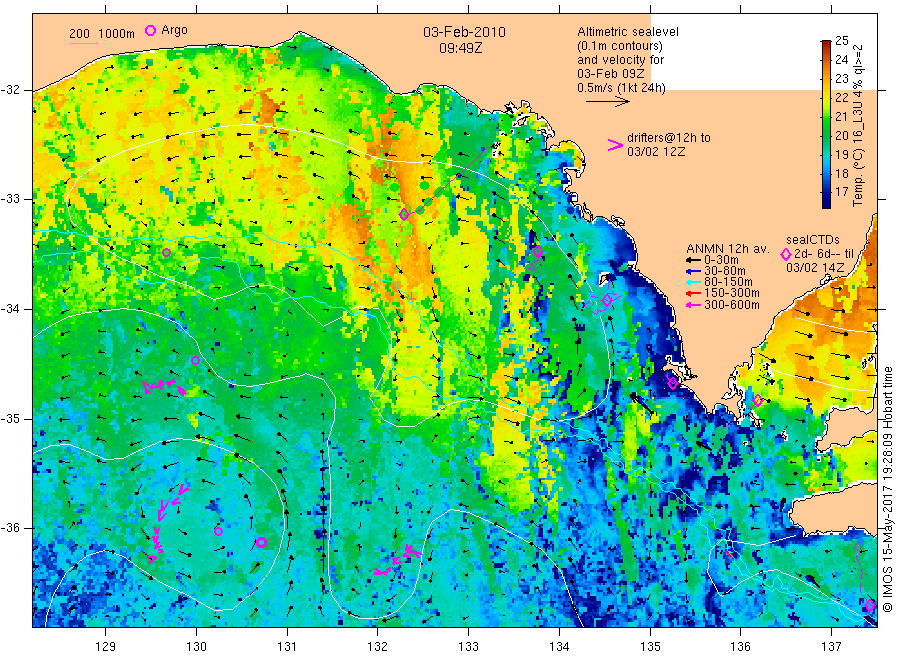This screenshot has height=660, width=900.
Task: Click the '2d- 6d-- til' legend text
Action: [824, 254]
